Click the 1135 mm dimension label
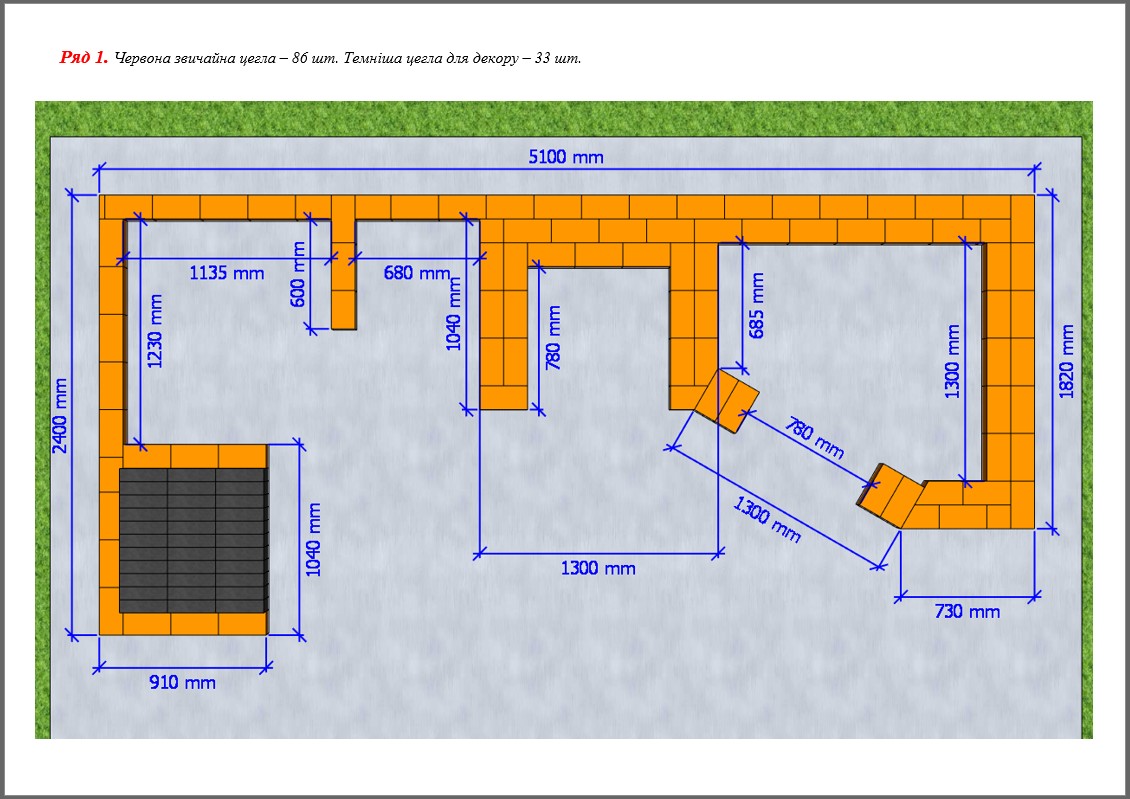This screenshot has width=1130, height=799. 227,272
